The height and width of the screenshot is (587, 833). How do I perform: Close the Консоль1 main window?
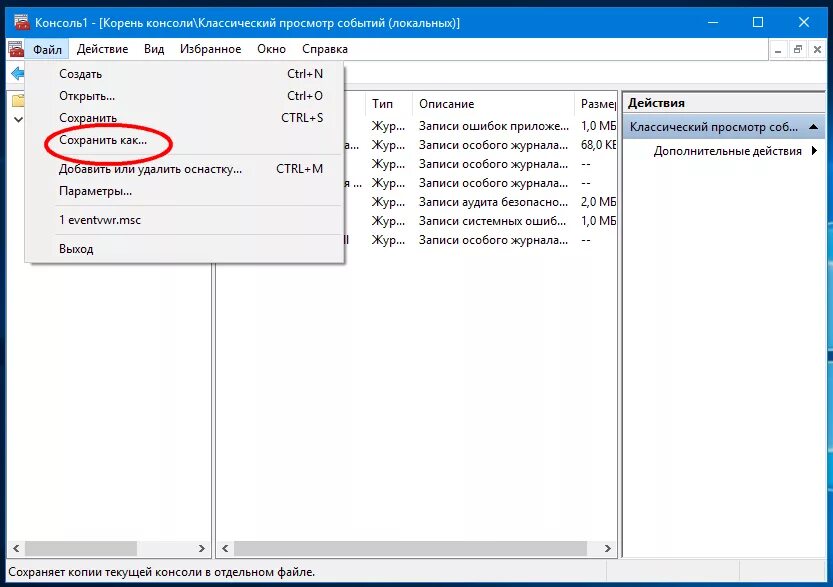pos(803,22)
